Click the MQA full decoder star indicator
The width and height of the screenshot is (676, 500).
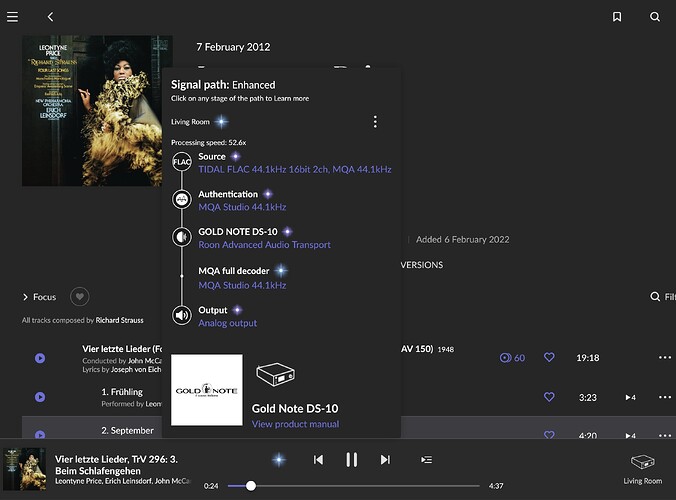[281, 271]
